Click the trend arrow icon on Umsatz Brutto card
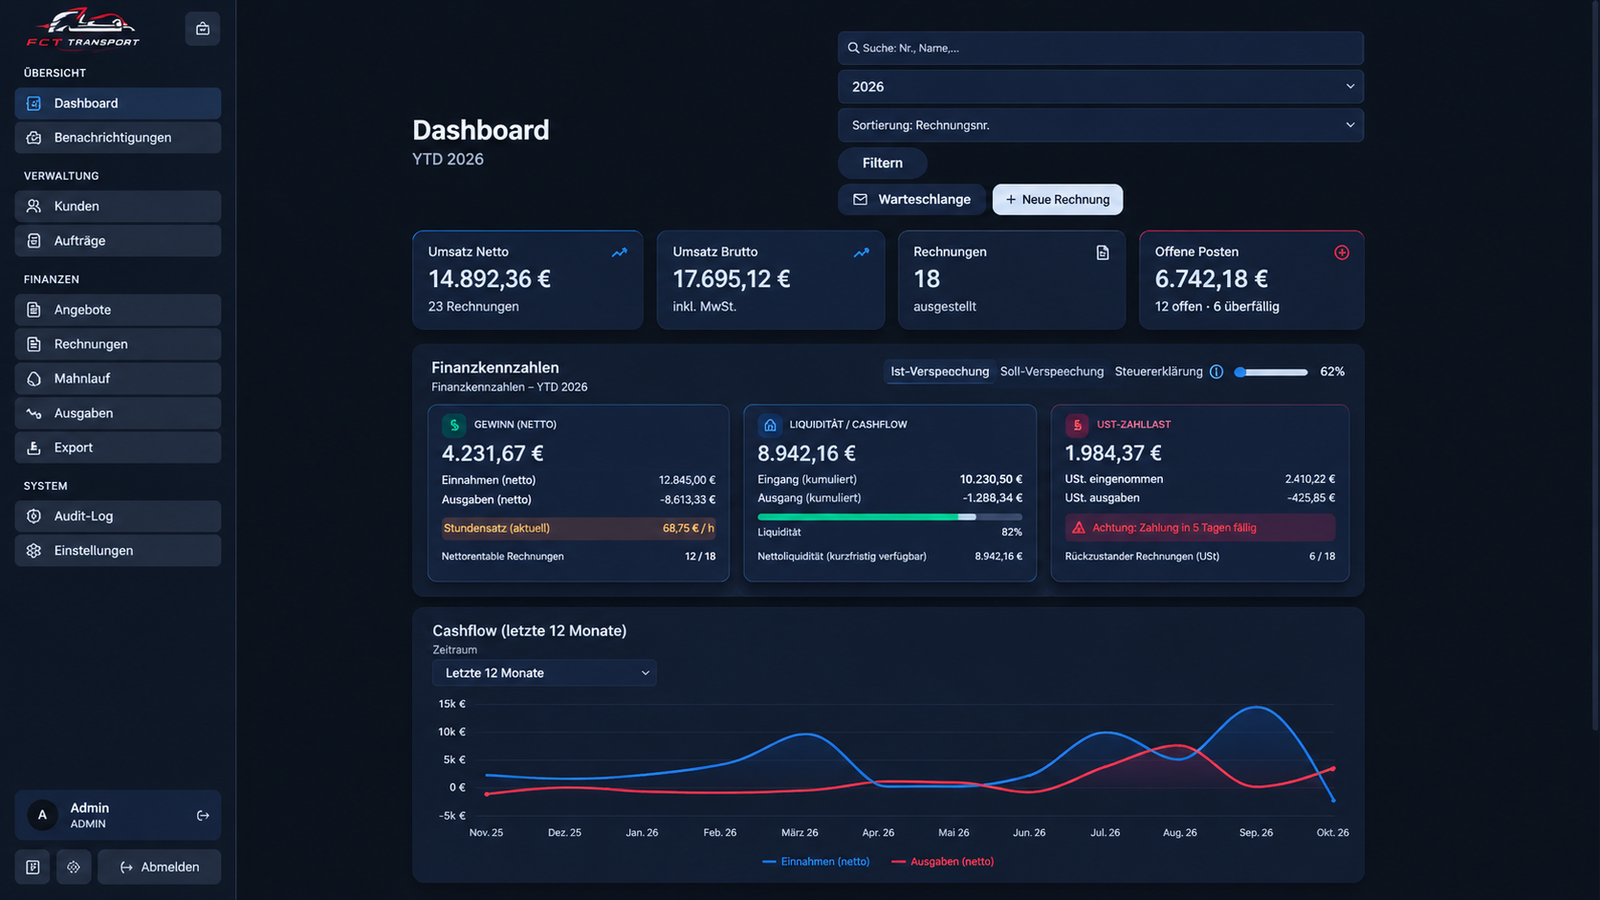This screenshot has height=900, width=1600. 862,253
